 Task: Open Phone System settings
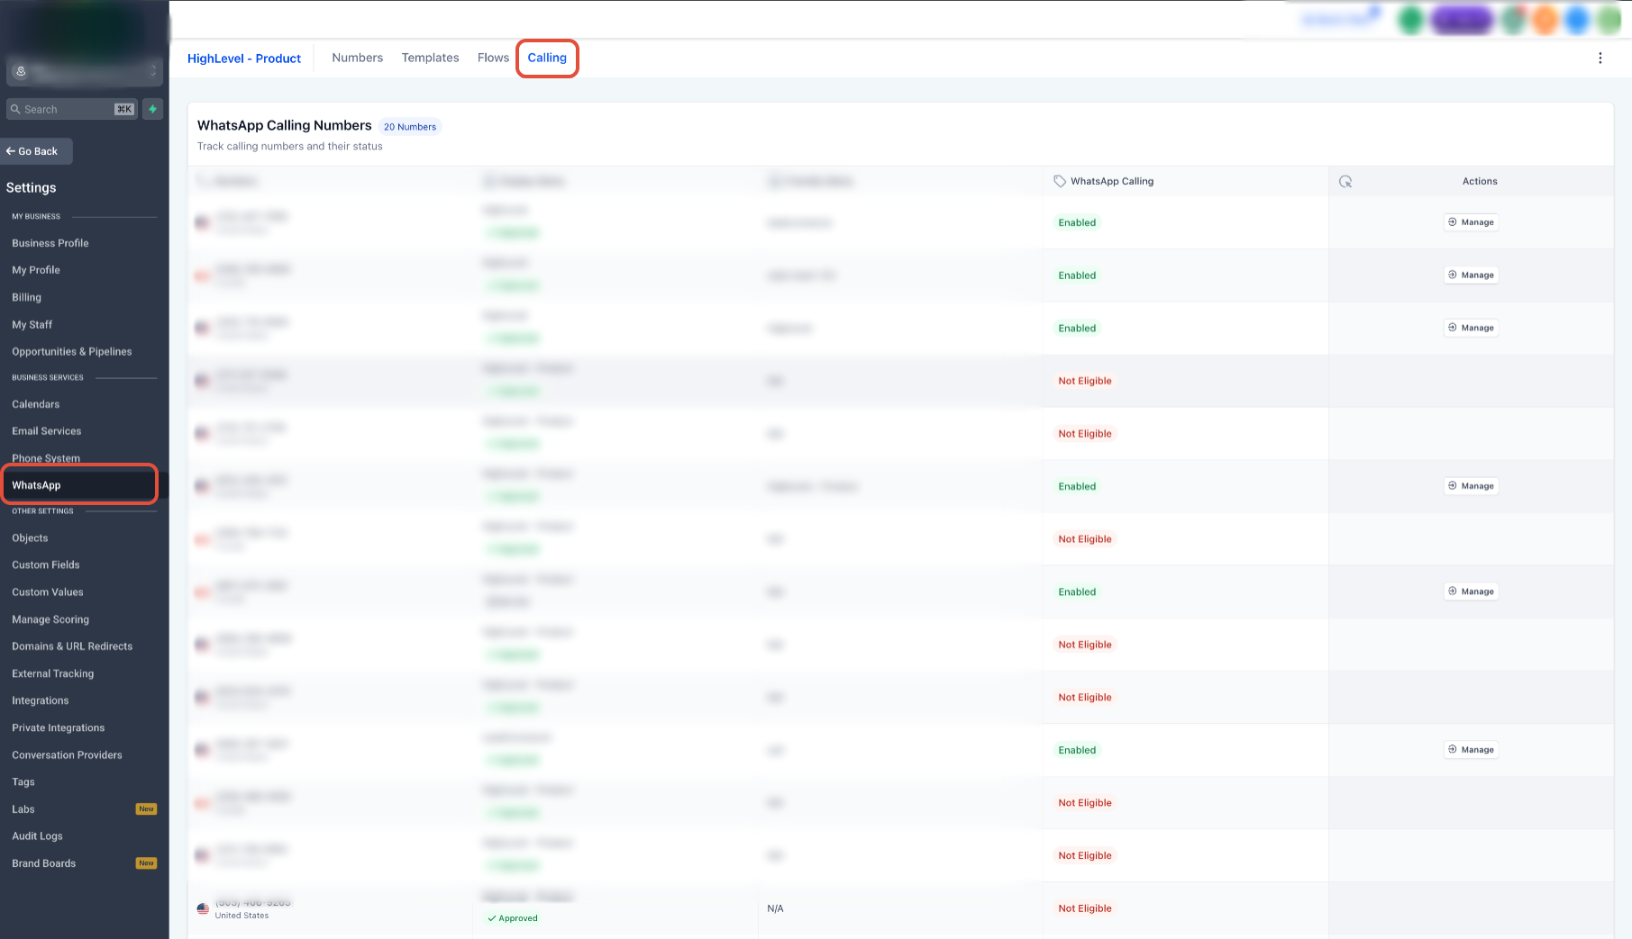coord(46,458)
